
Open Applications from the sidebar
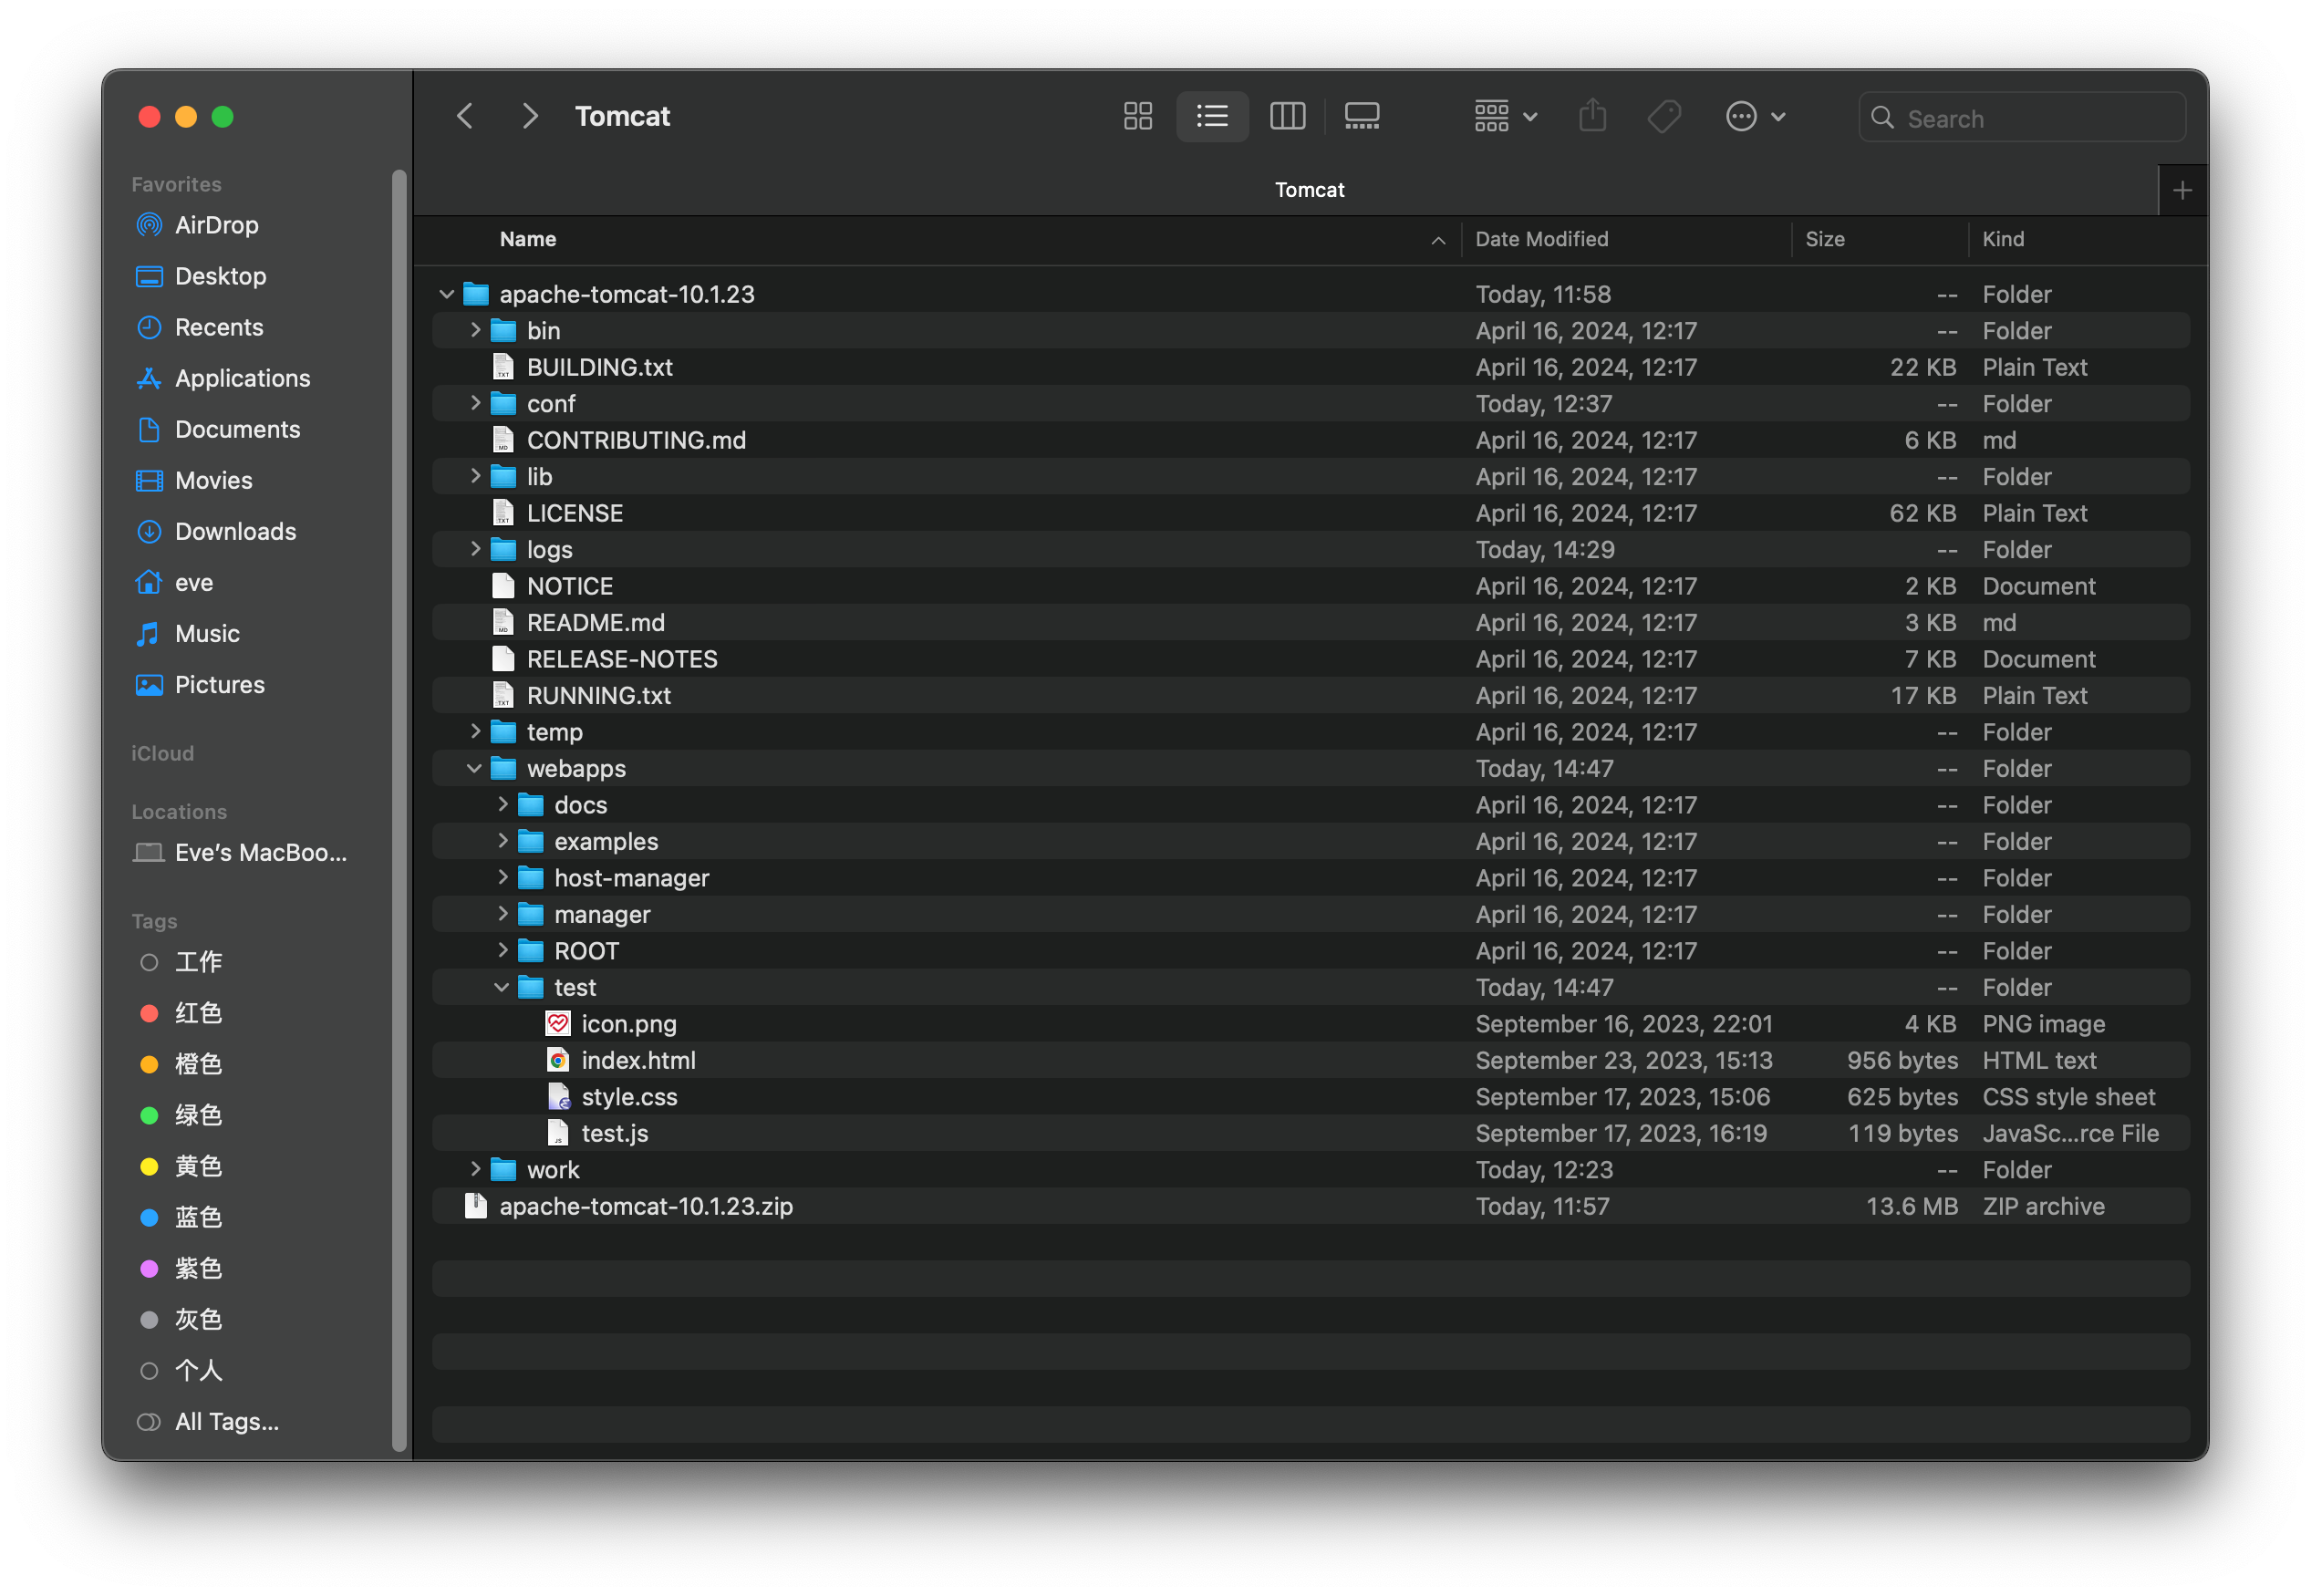tap(242, 378)
